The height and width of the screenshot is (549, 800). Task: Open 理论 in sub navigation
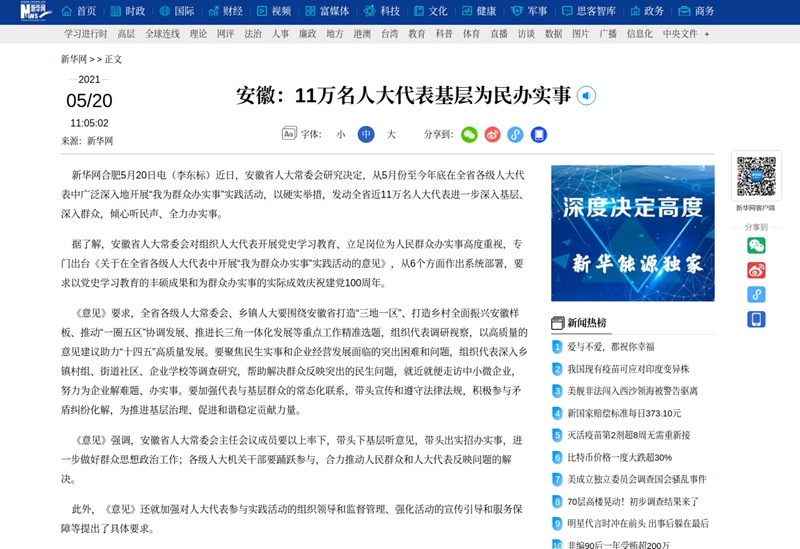tap(198, 34)
